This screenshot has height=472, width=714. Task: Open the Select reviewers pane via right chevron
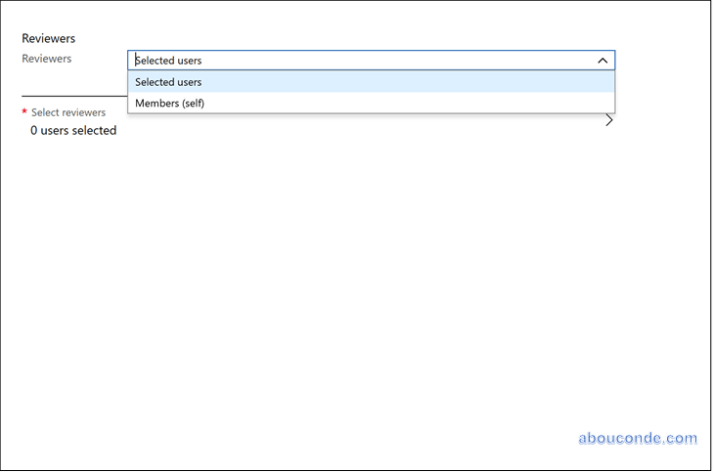point(609,121)
